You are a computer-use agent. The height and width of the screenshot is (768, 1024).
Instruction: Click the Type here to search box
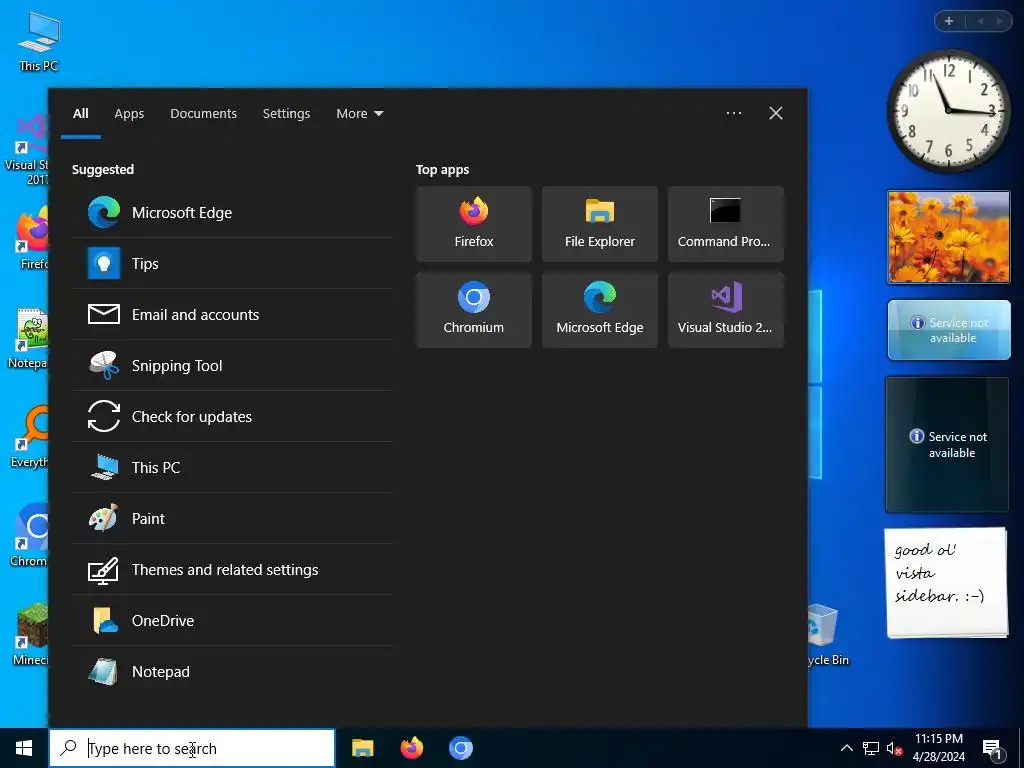[x=192, y=748]
